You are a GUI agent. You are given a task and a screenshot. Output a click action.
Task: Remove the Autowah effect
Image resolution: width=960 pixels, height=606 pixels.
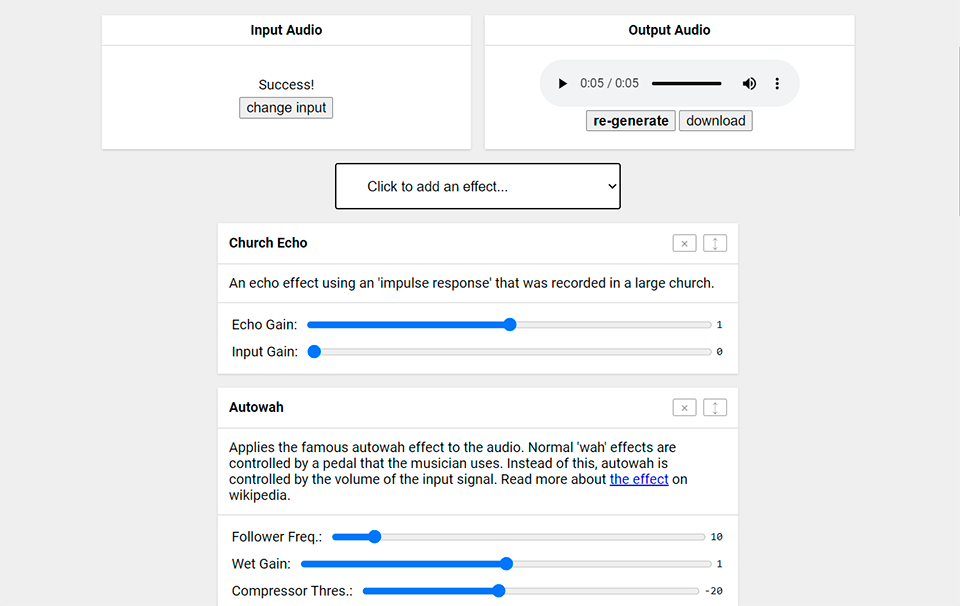(x=684, y=407)
